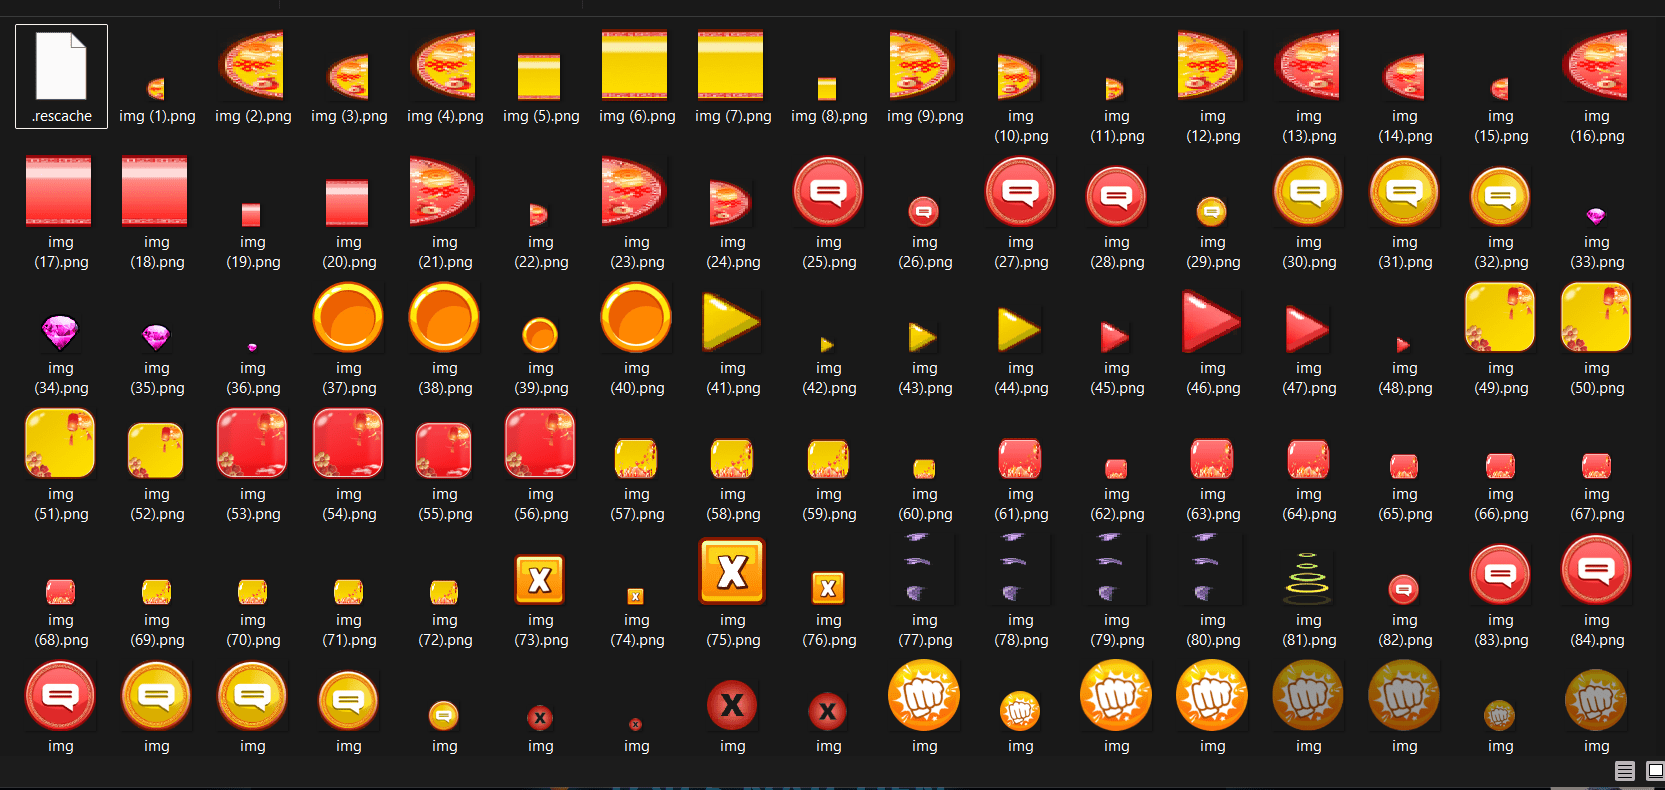Screen dimensions: 1665x790
Task: Click the img (20).png file label
Action: click(349, 252)
